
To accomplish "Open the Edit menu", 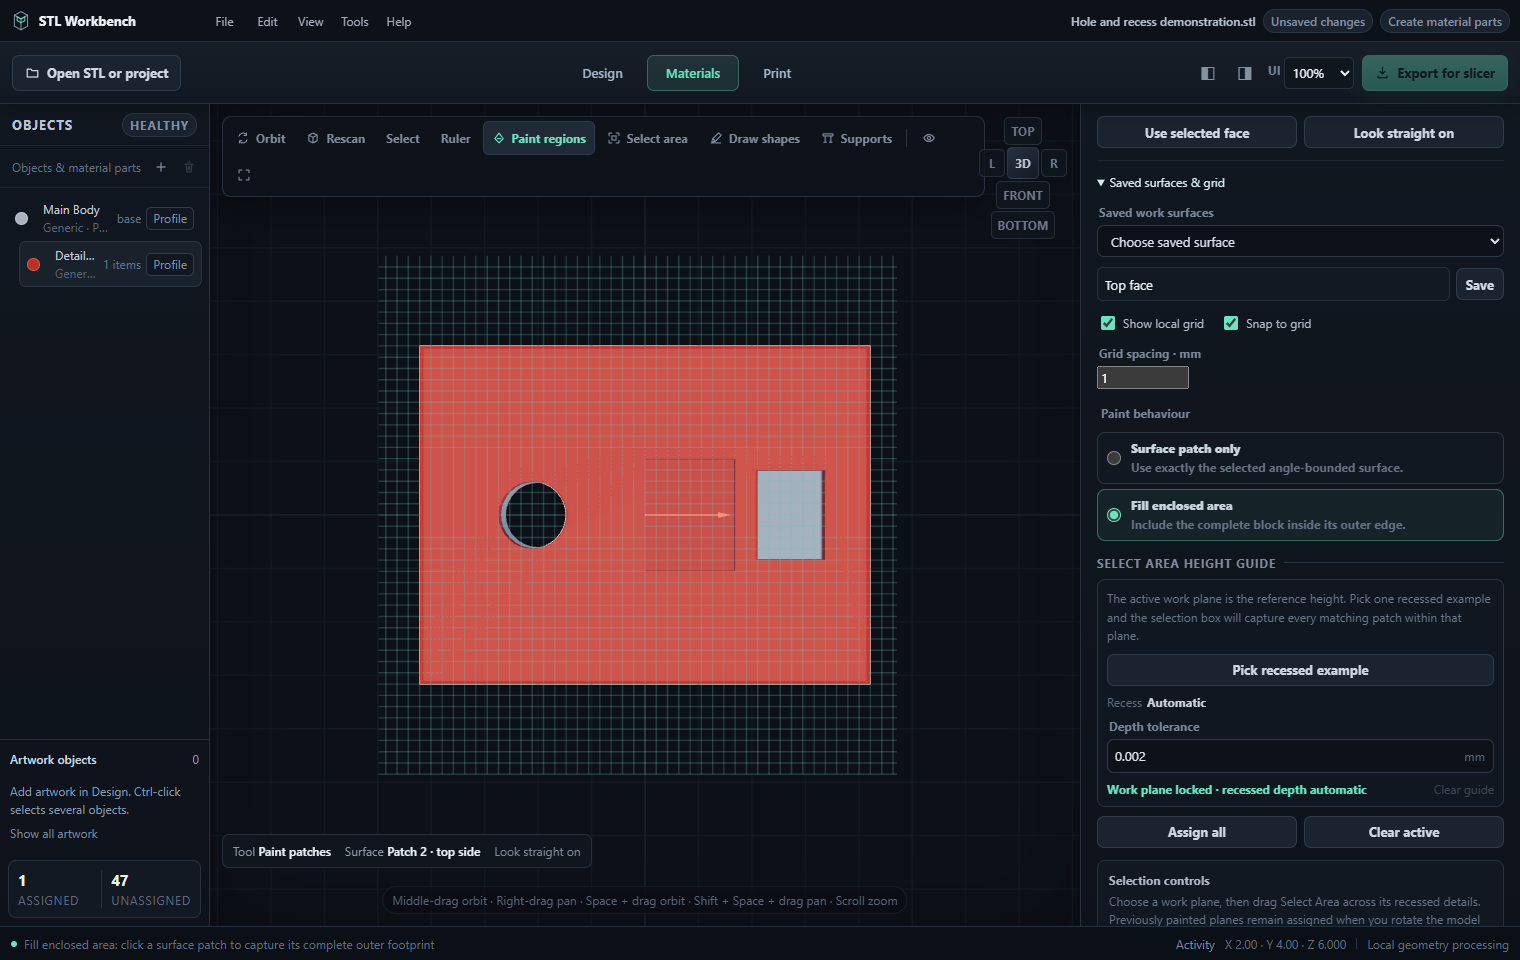I will pyautogui.click(x=267, y=21).
